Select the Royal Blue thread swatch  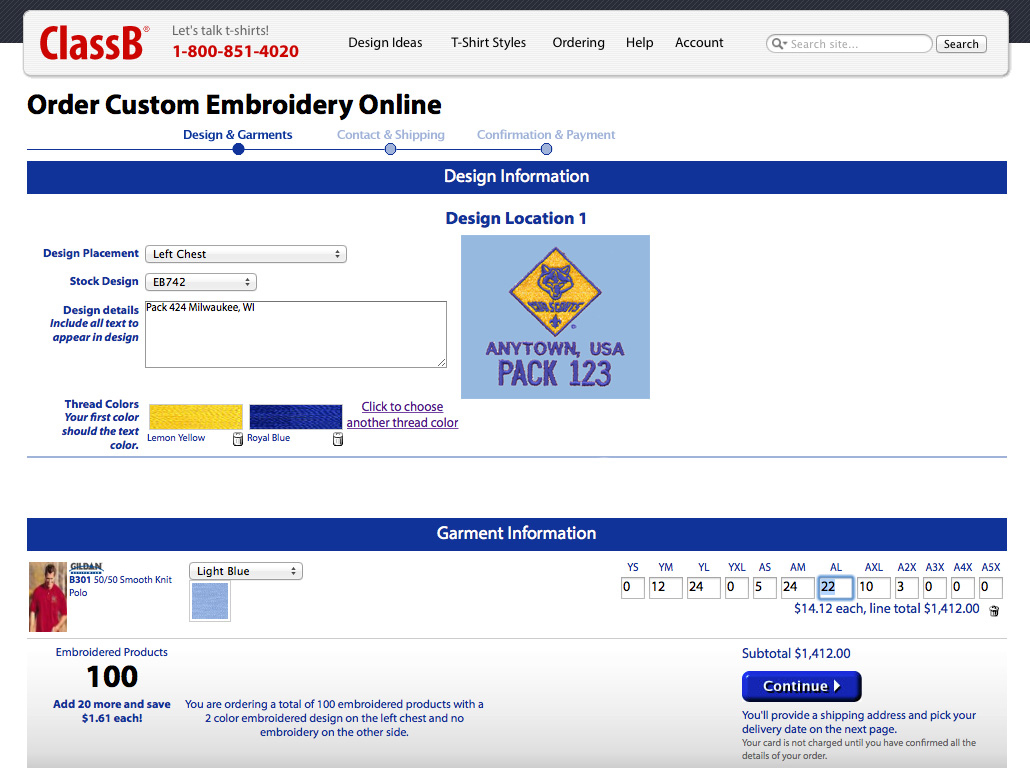295,417
